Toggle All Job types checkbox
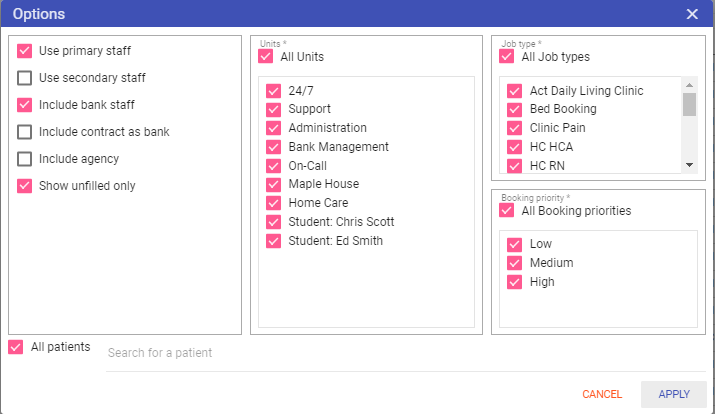Image resolution: width=715 pixels, height=414 pixels. pos(507,57)
